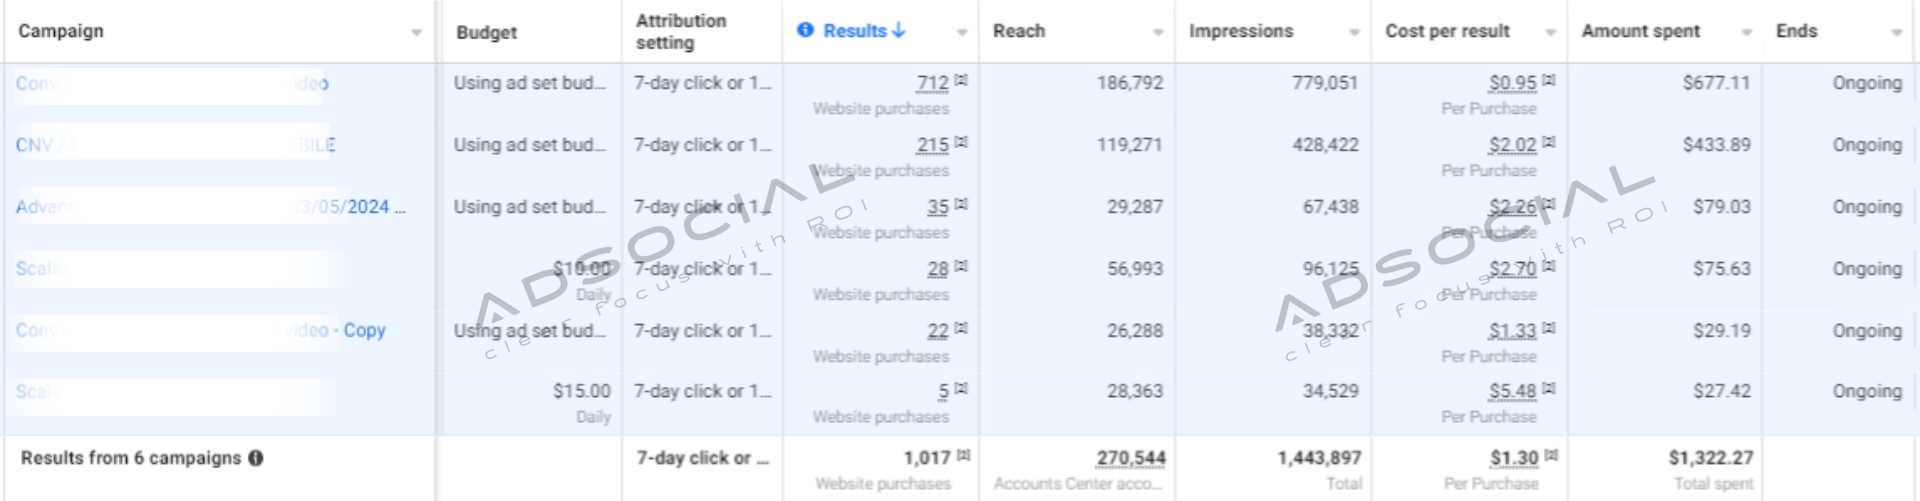Screen dimensions: 1920x501
Task: Open the campaign dated 3/05/2024
Action: (350, 207)
